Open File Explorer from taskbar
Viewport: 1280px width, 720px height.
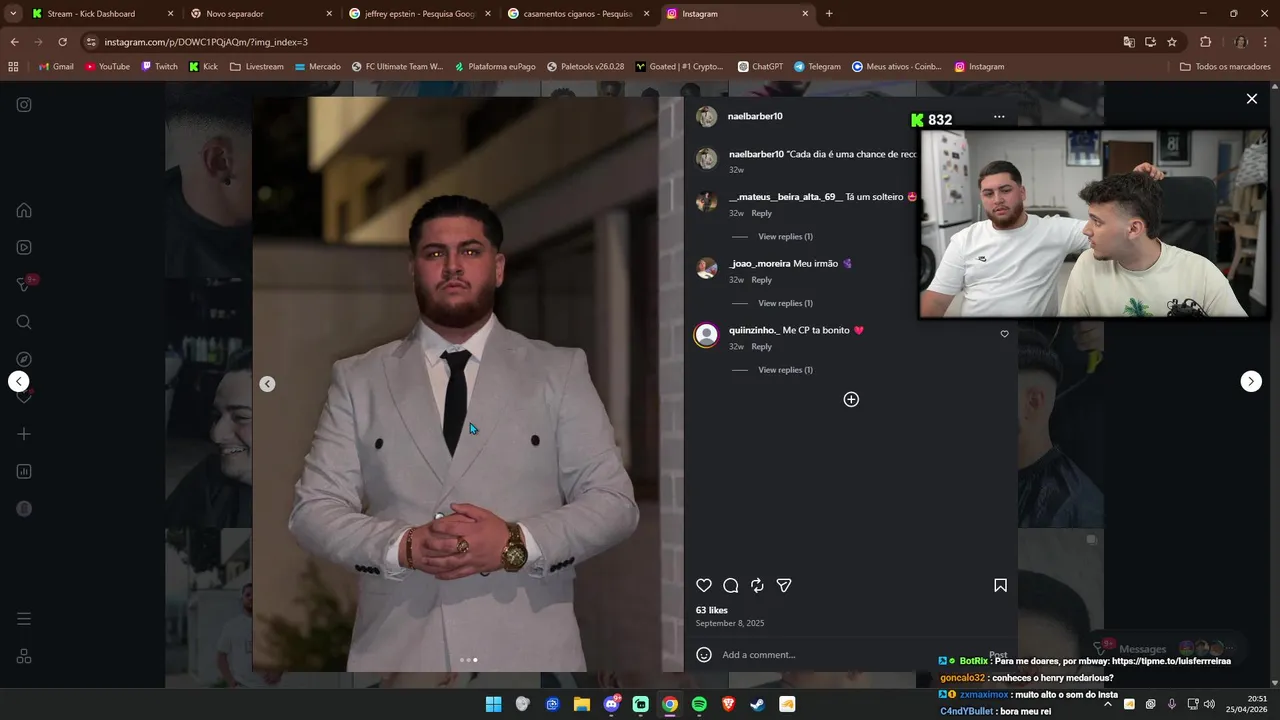click(x=581, y=704)
